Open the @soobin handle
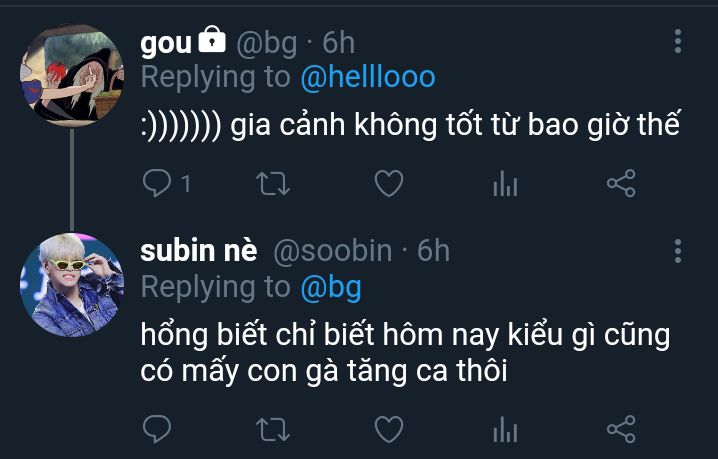 tap(332, 251)
